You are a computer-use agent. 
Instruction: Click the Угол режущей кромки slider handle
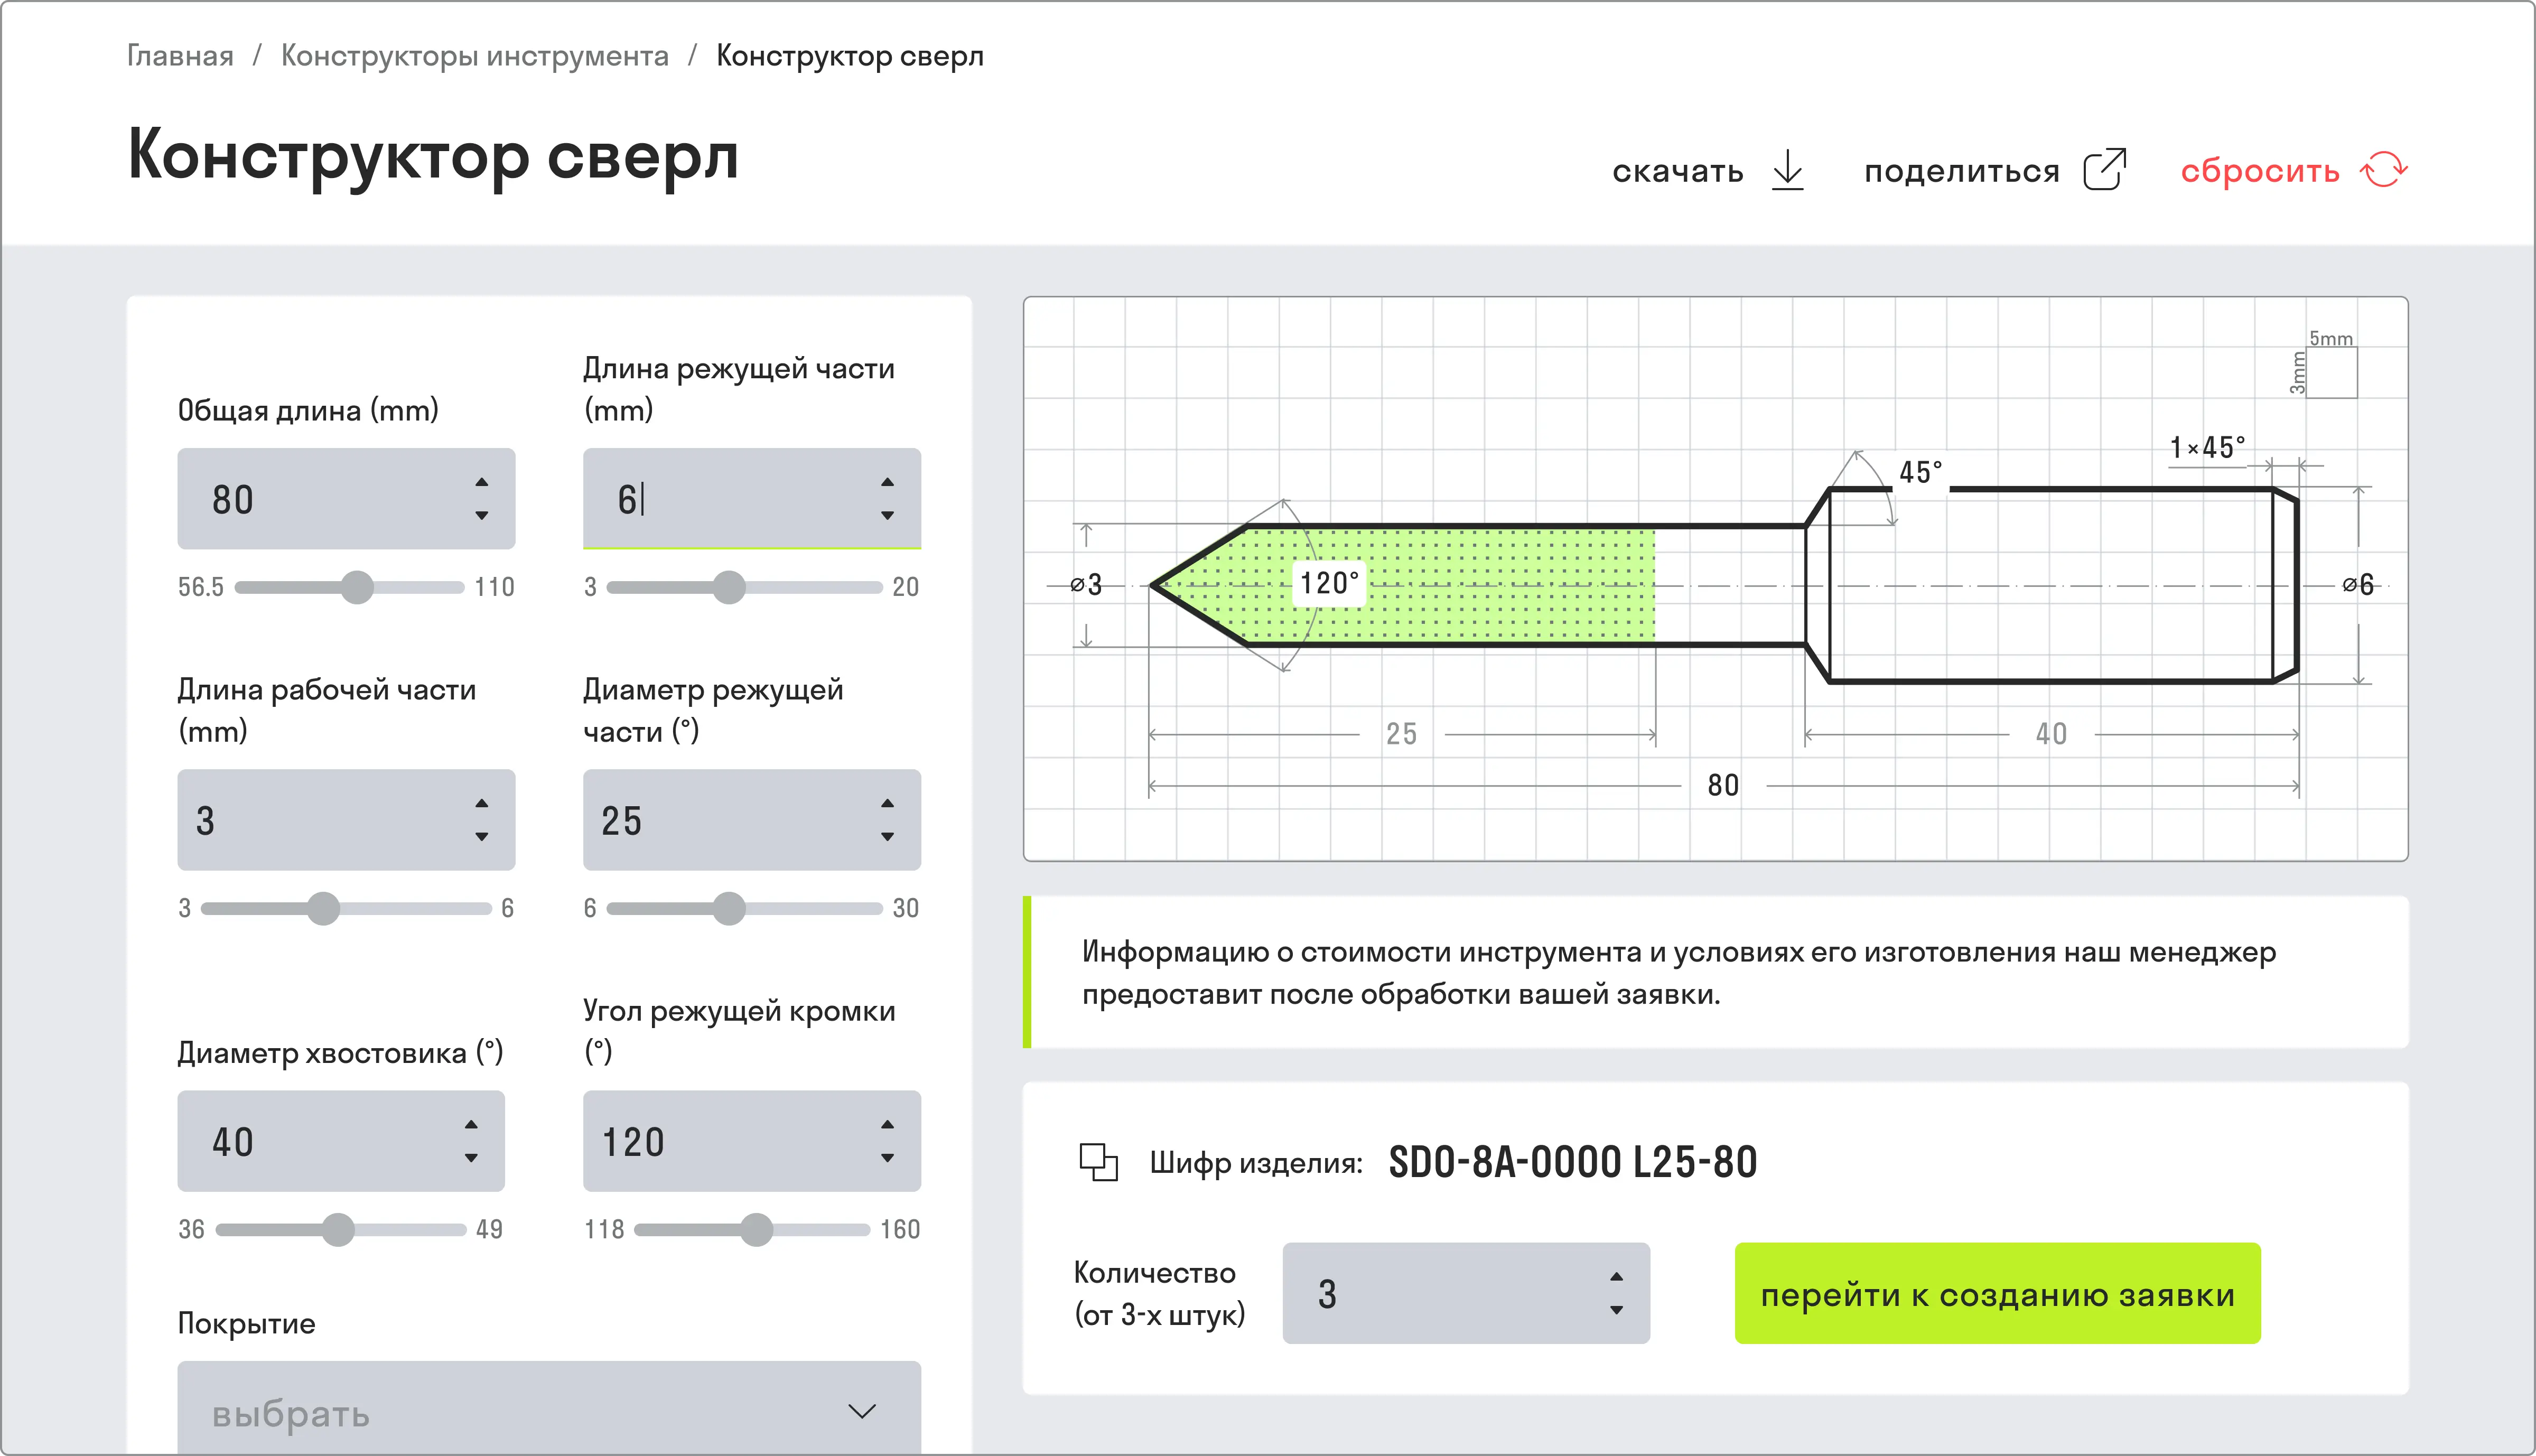pos(756,1229)
